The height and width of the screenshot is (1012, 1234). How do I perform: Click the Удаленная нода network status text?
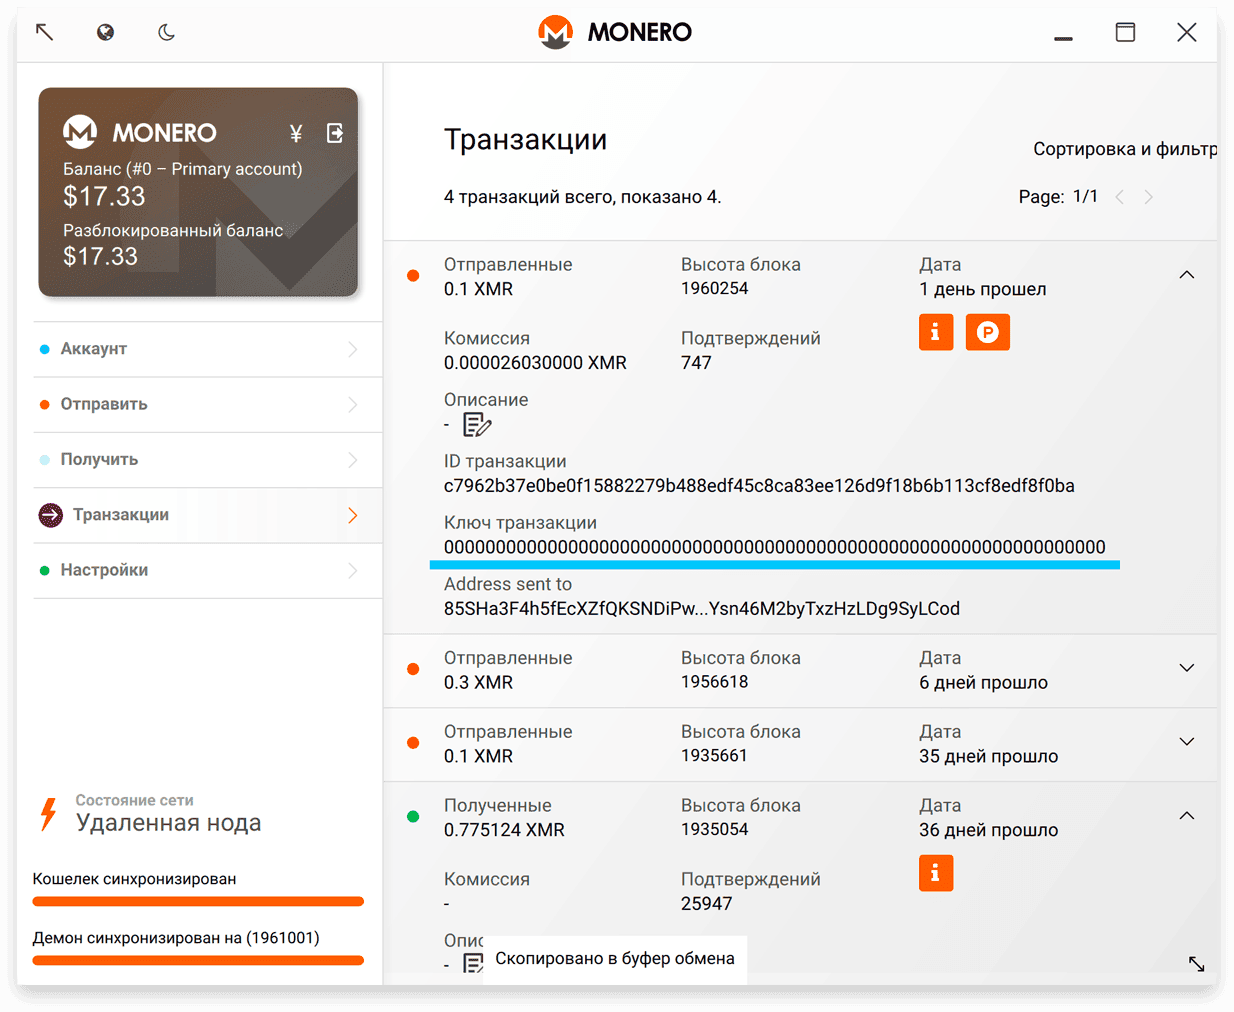click(169, 823)
